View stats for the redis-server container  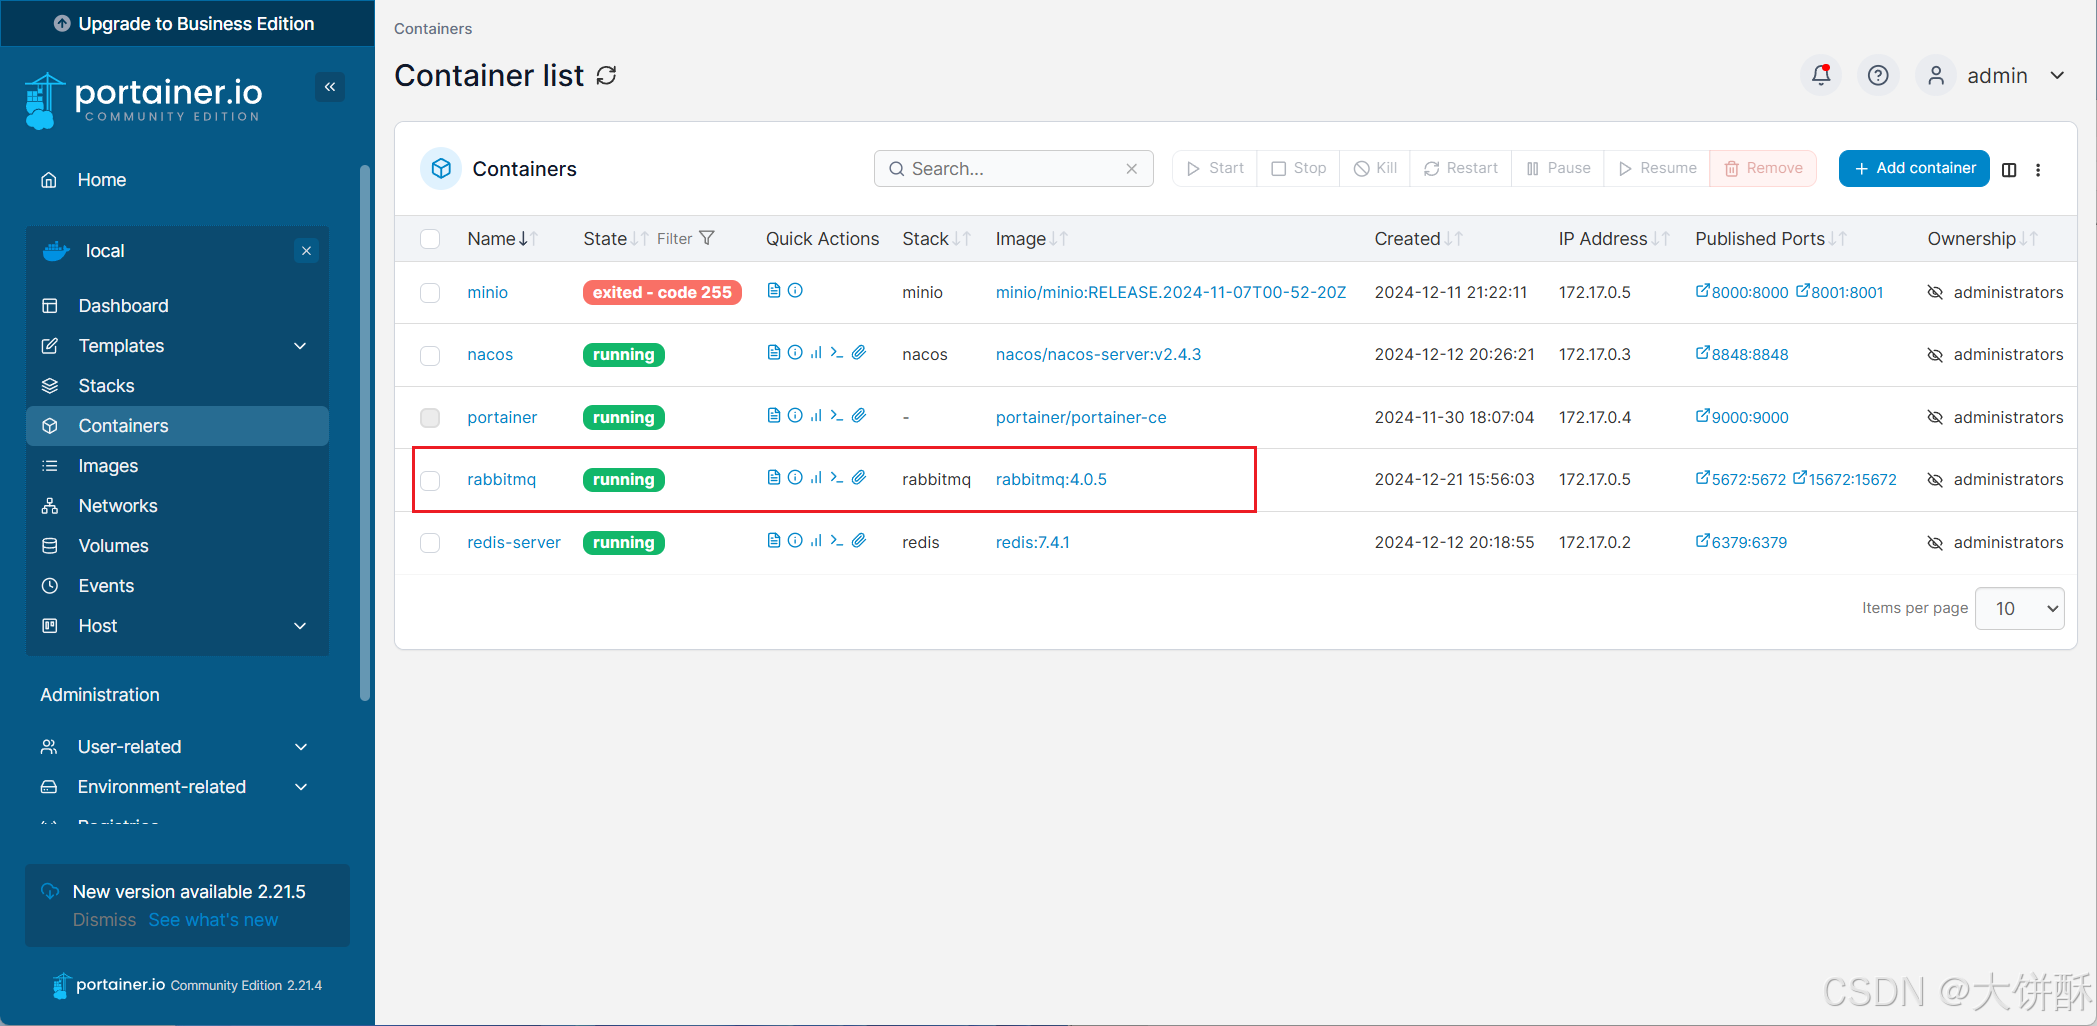click(816, 541)
